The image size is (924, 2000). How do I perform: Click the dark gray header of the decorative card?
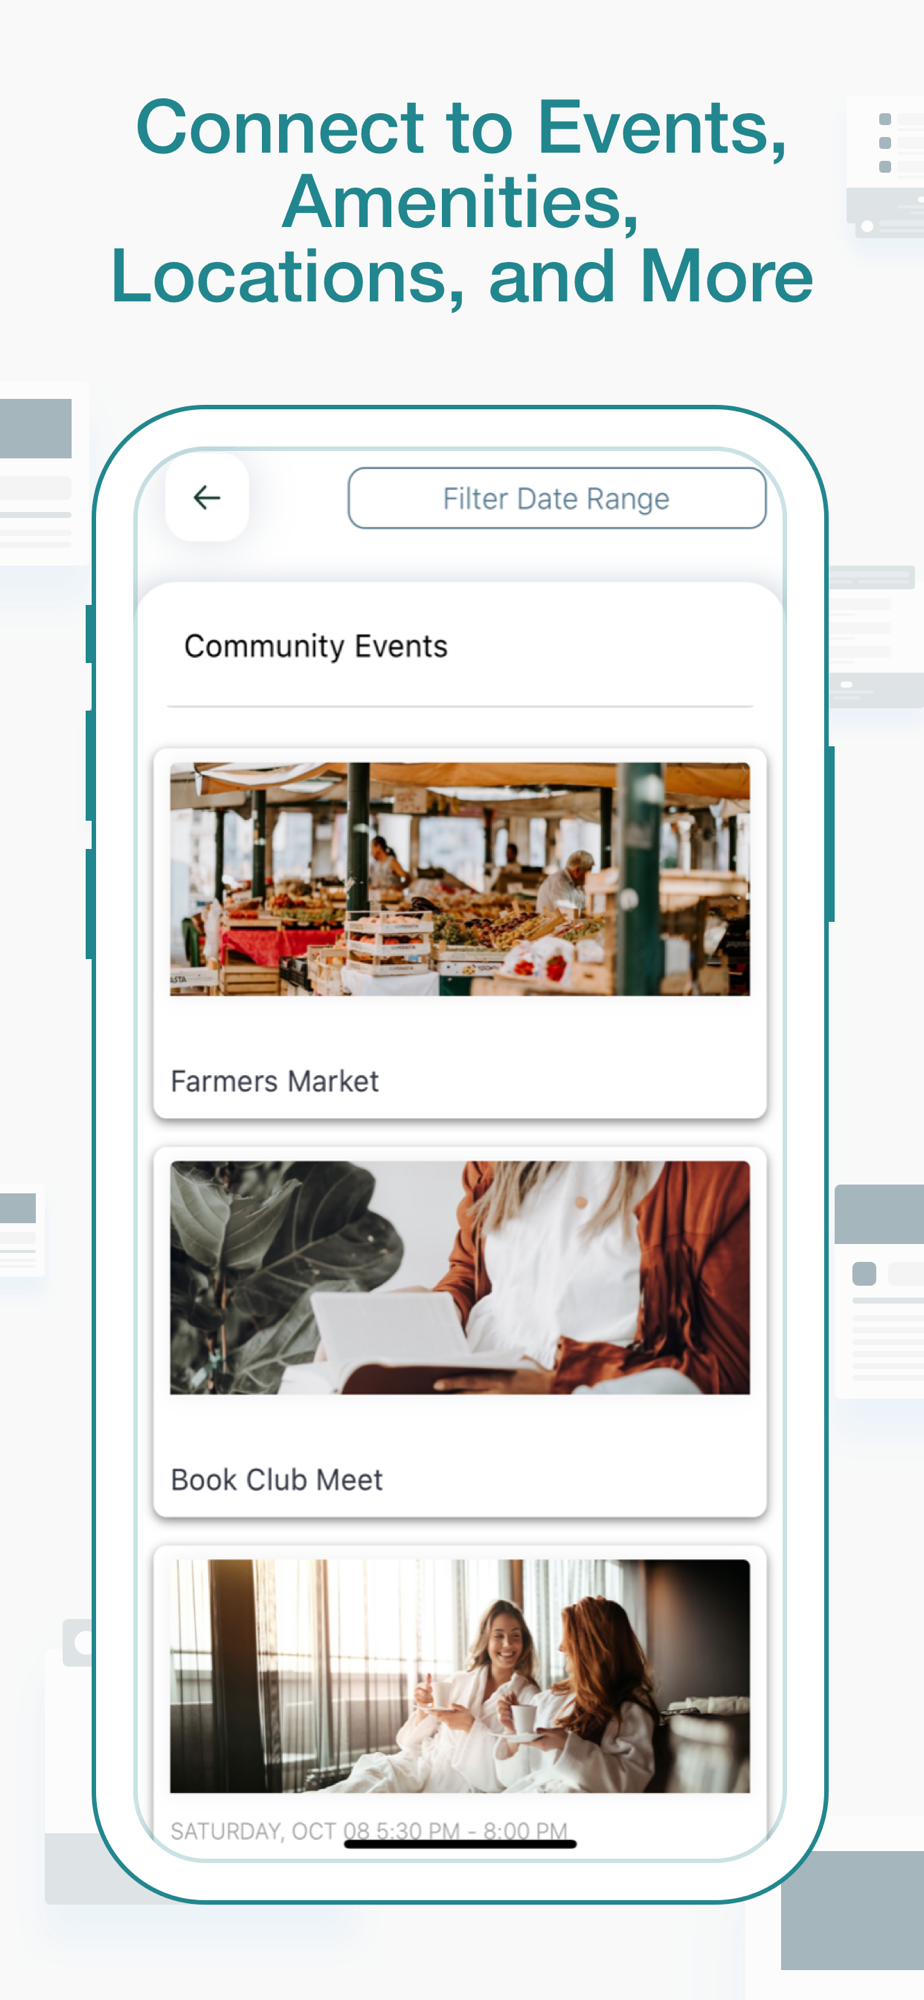coord(879,1214)
